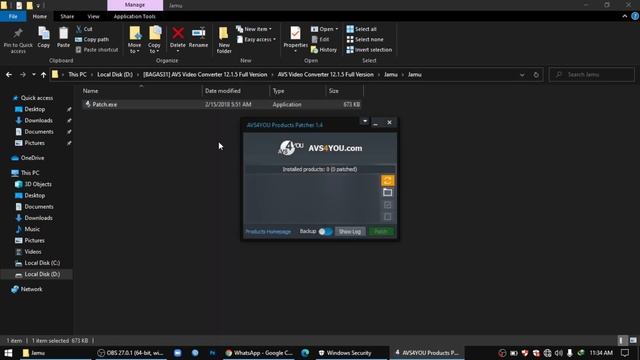Select the Patch.exe file row
This screenshot has width=640, height=360.
tap(222, 104)
